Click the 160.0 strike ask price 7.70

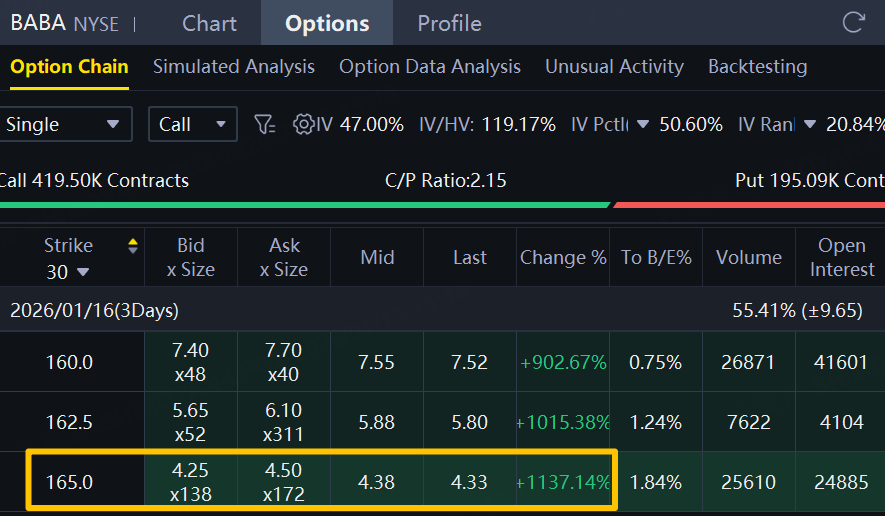tap(285, 350)
